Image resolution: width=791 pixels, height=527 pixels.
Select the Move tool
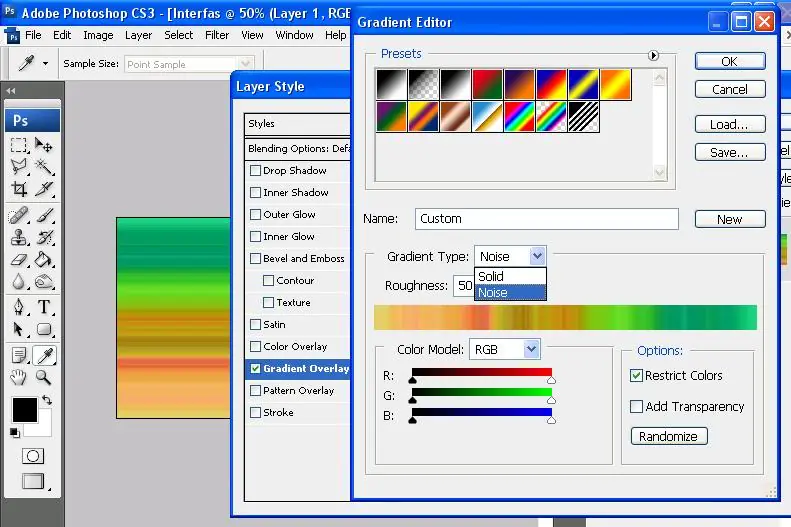click(x=44, y=145)
